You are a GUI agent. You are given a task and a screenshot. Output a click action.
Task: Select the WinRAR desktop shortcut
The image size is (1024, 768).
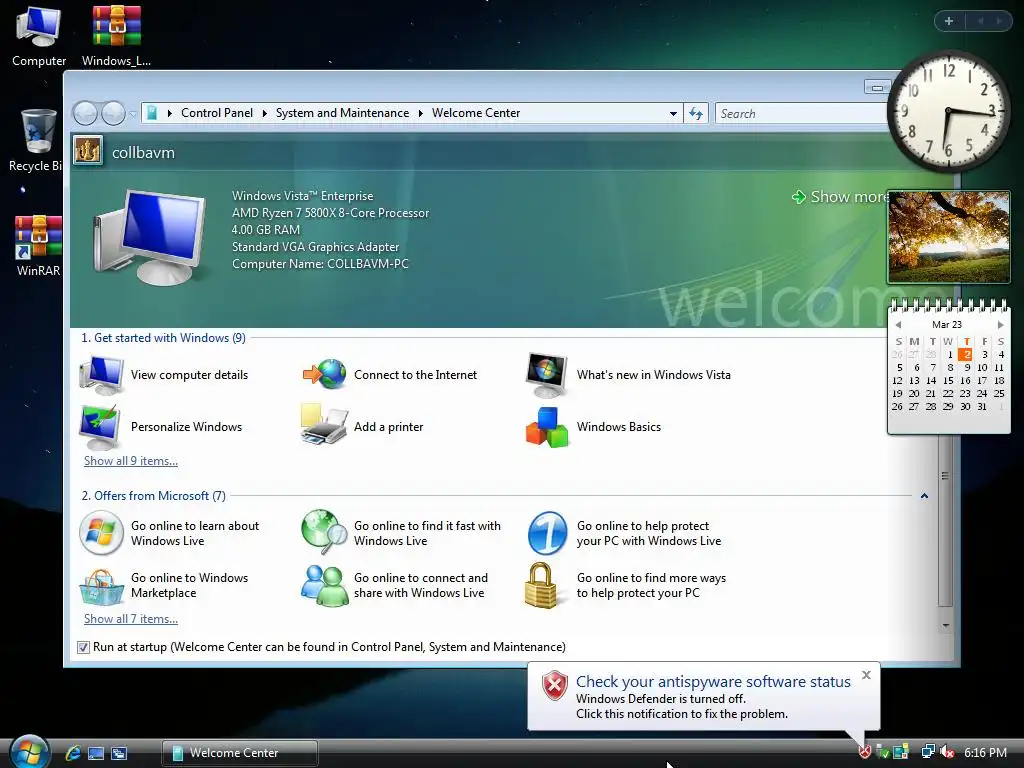point(38,246)
